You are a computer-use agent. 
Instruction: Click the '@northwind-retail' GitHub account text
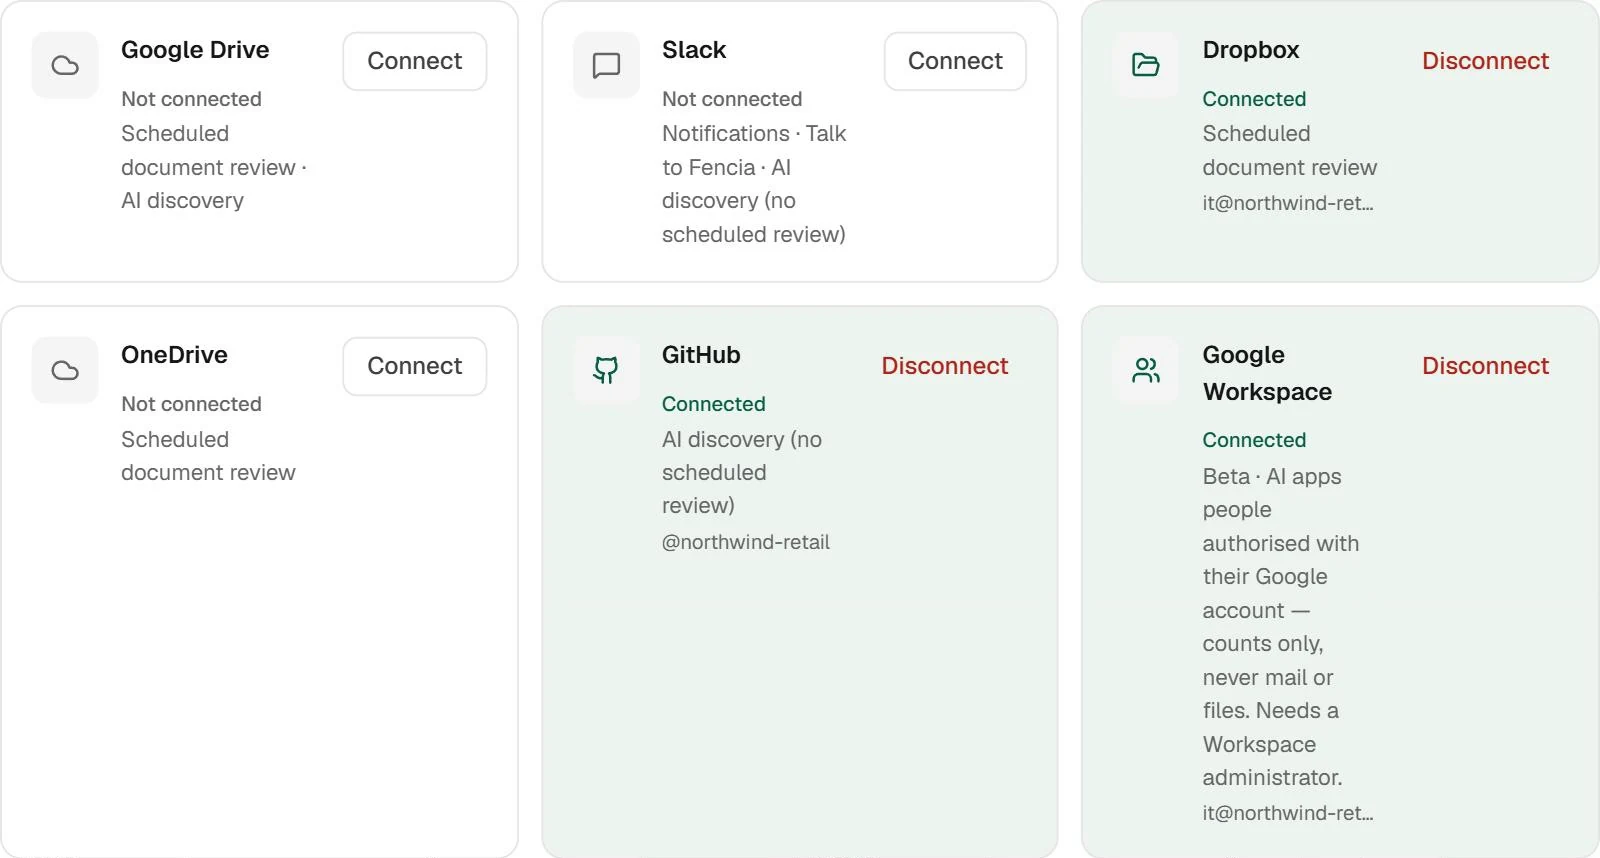point(746,542)
